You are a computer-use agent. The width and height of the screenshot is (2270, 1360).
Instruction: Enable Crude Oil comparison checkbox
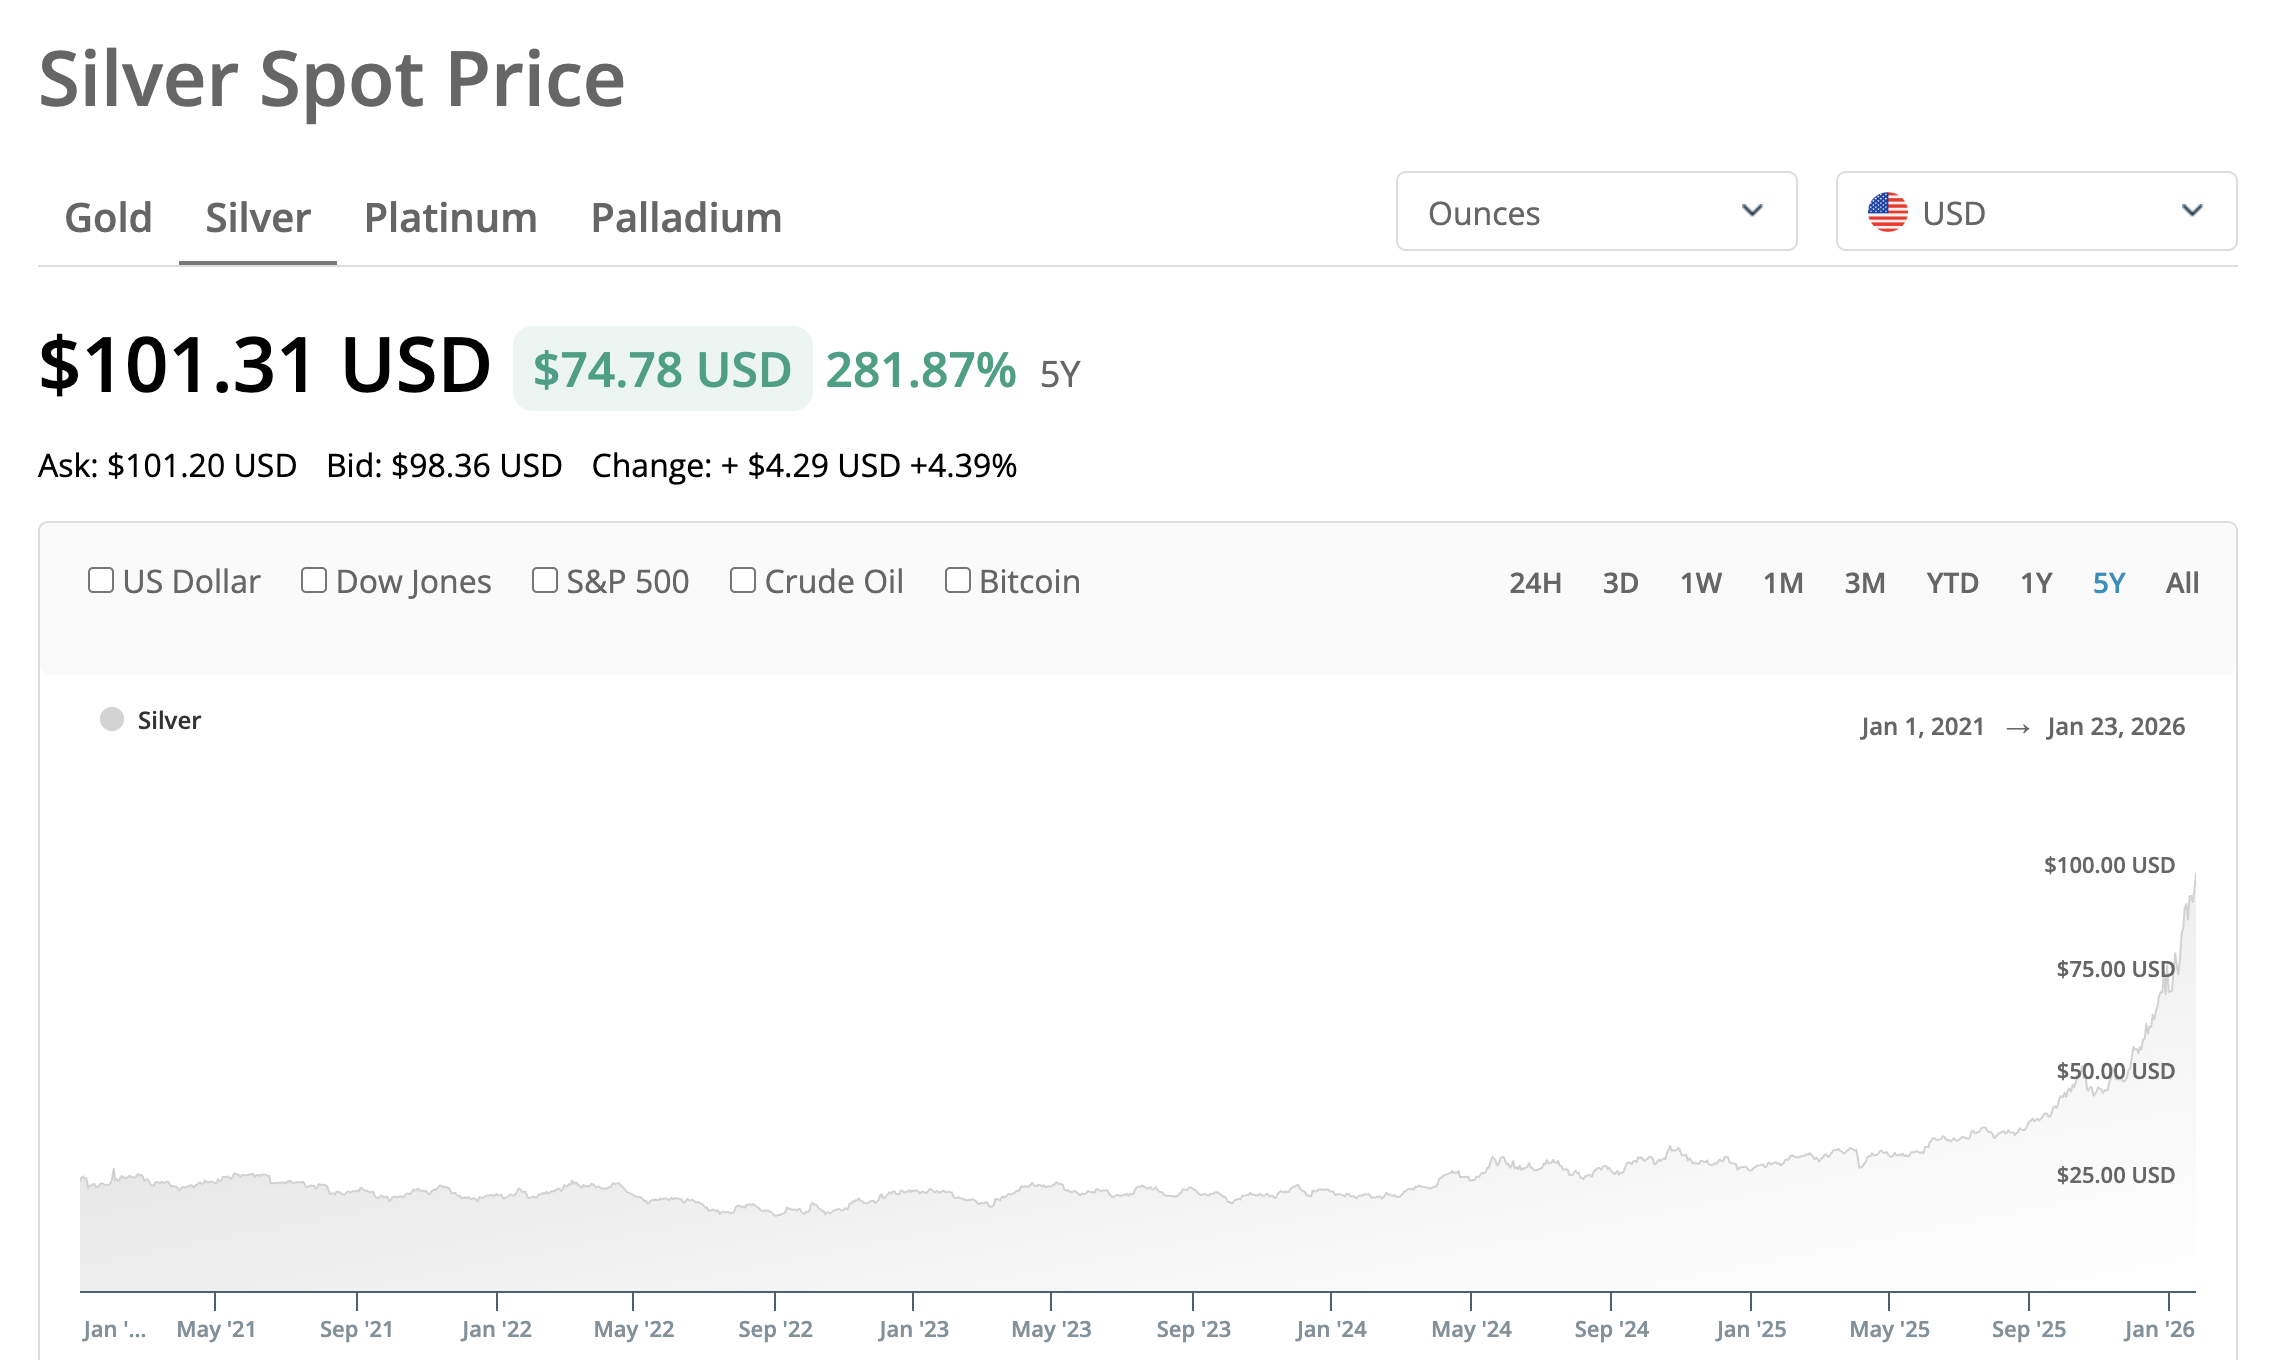(743, 581)
